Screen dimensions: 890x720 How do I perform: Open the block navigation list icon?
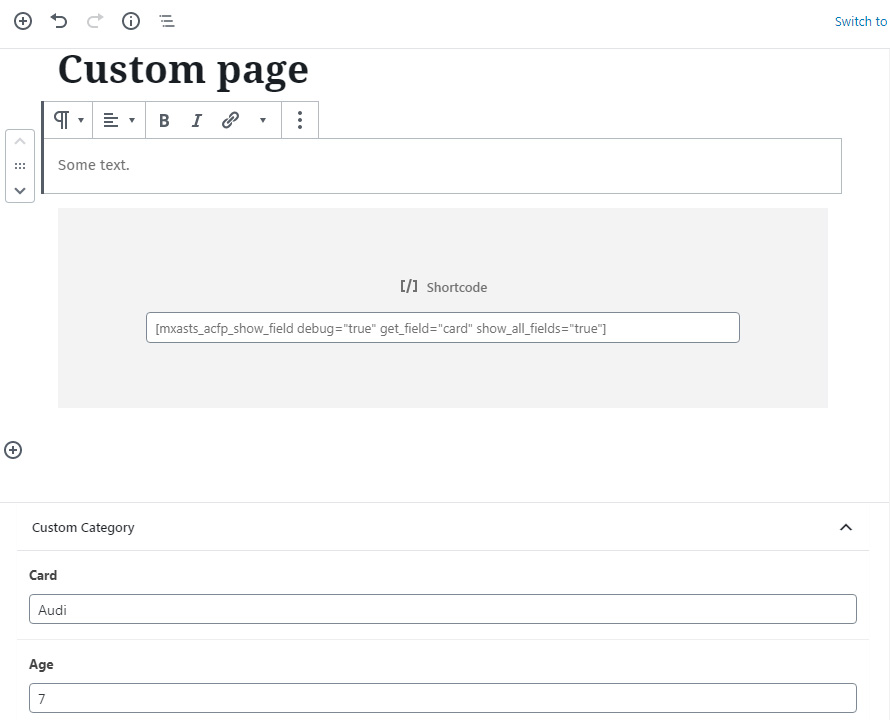(167, 22)
